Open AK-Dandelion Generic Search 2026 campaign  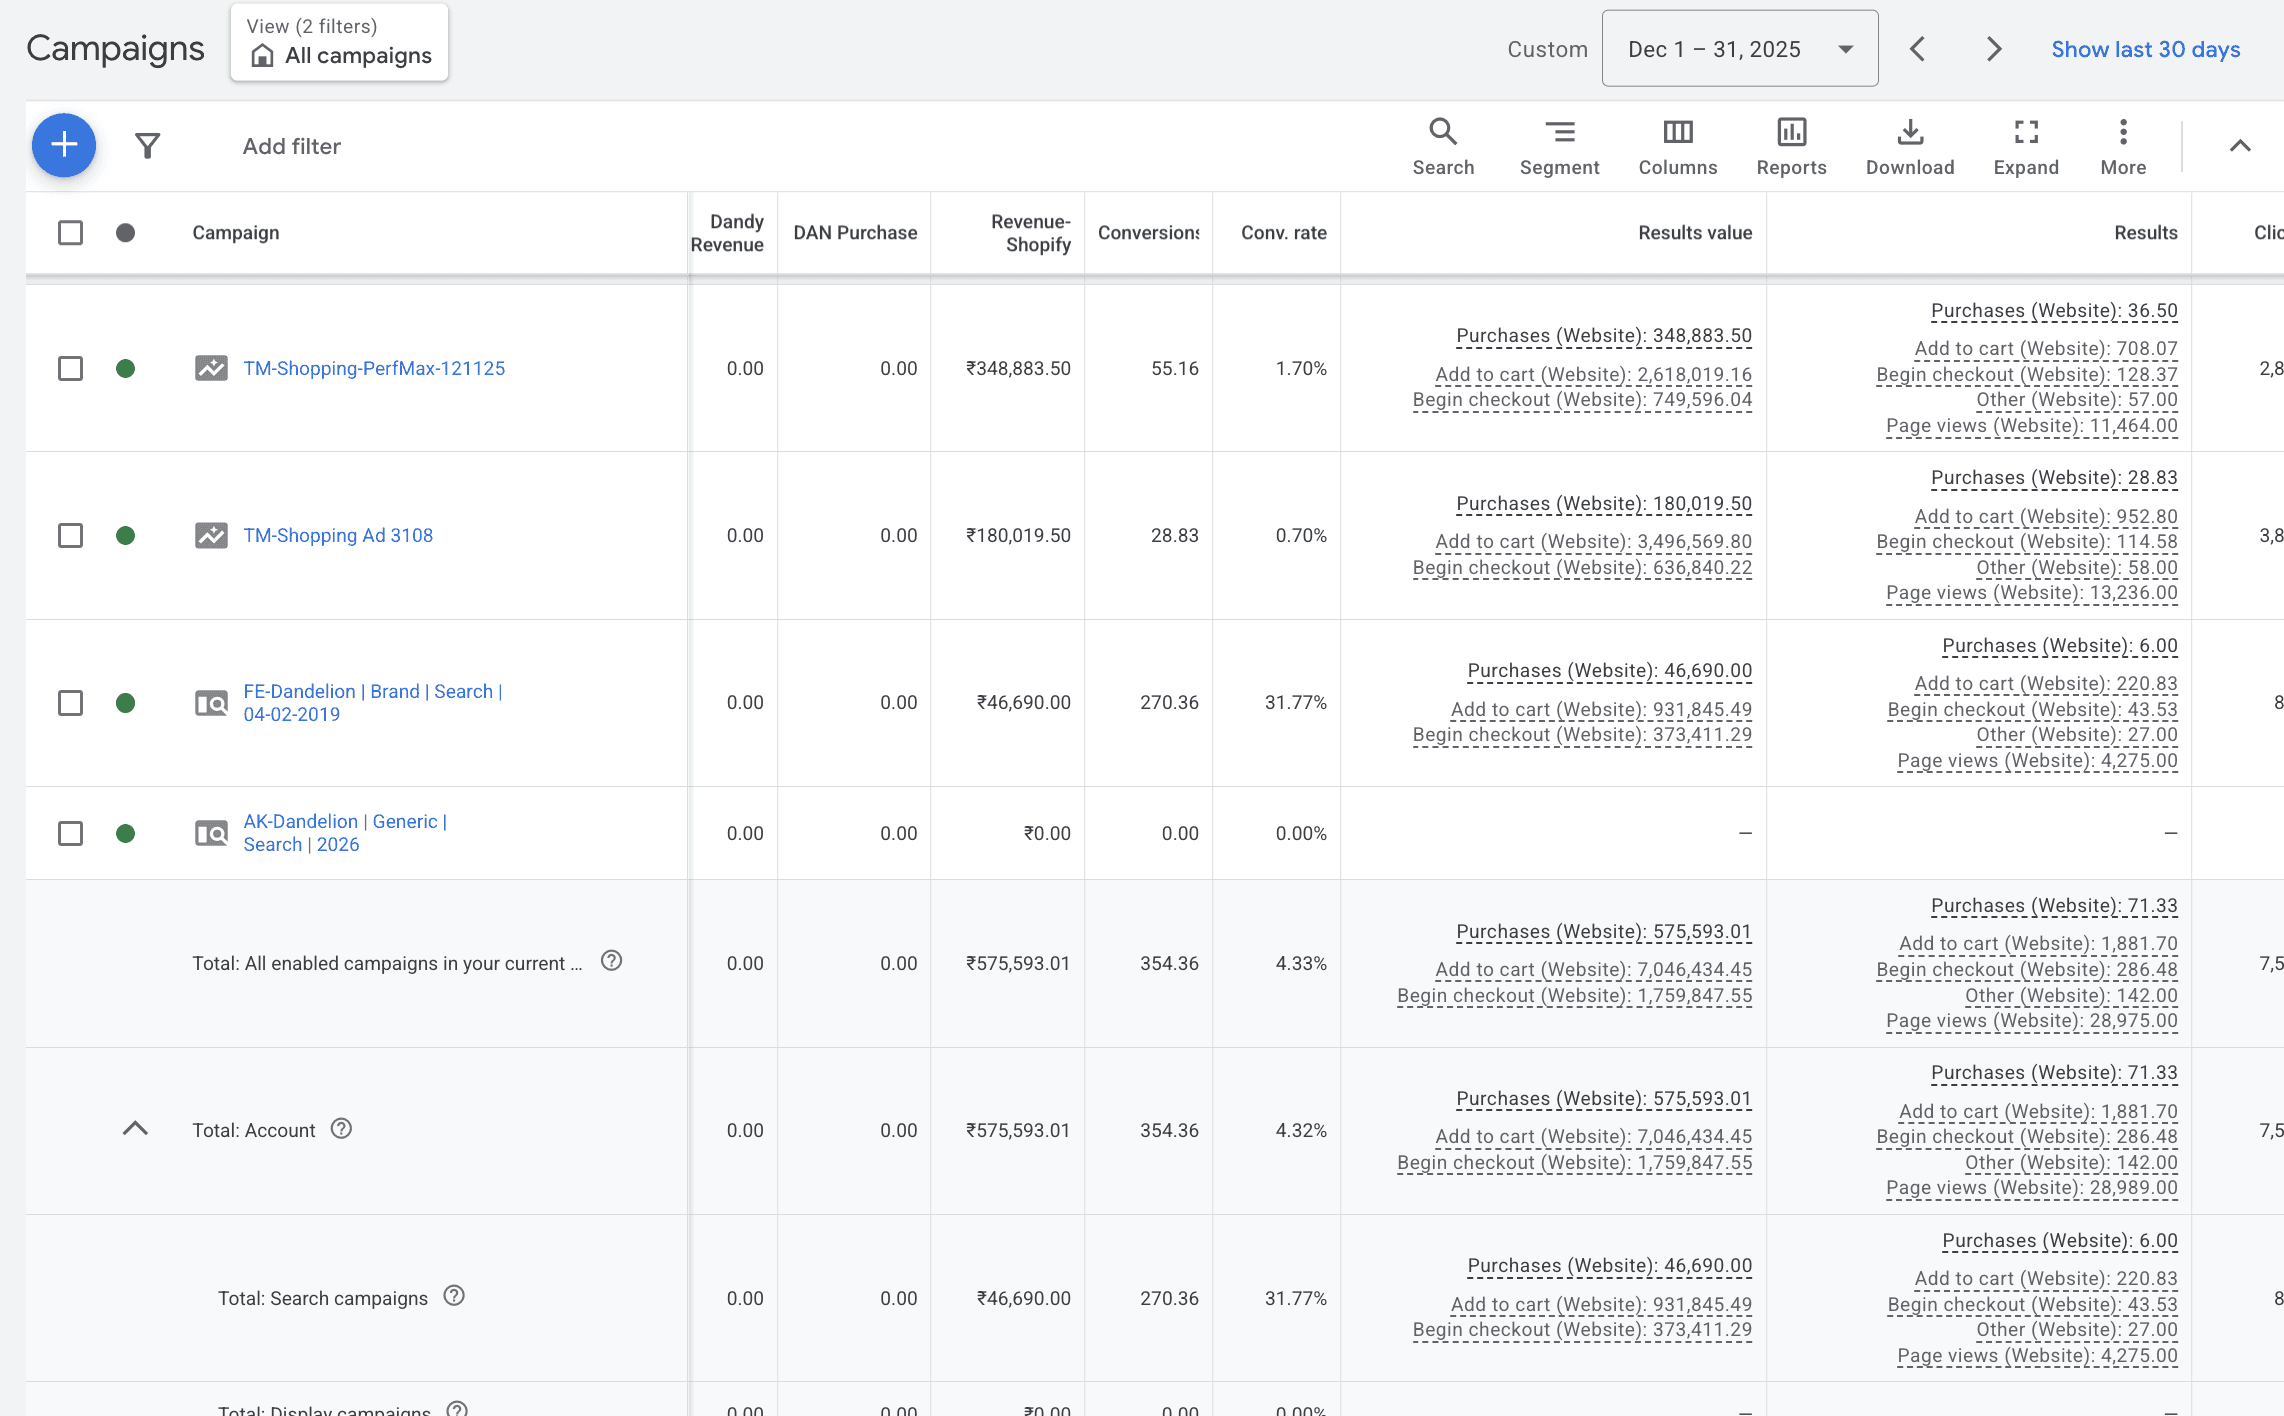point(345,833)
